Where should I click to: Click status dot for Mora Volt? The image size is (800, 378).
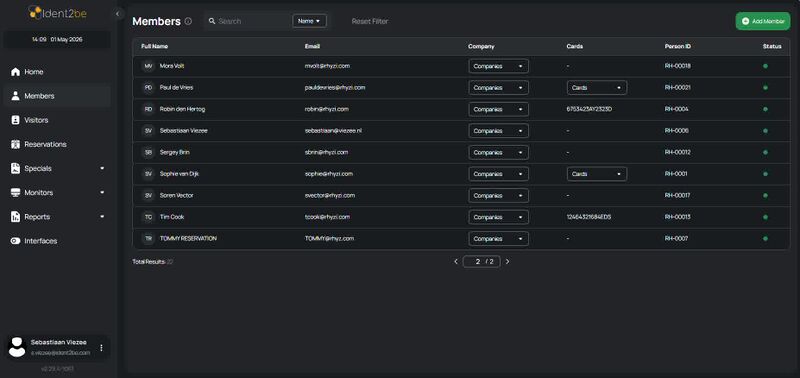[x=765, y=66]
